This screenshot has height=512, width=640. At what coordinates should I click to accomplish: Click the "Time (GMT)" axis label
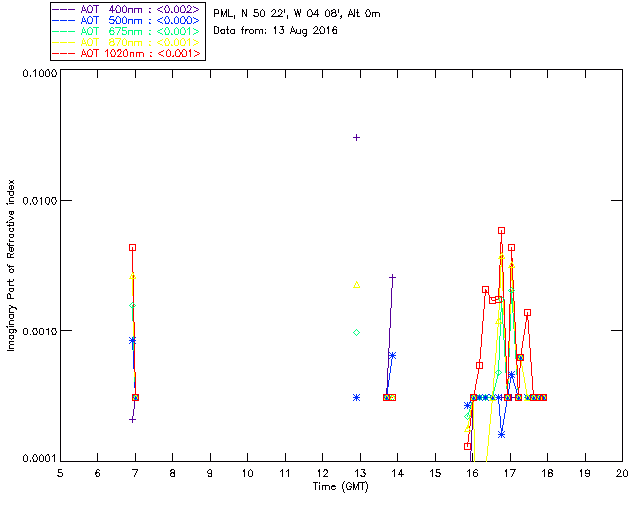pos(340,487)
